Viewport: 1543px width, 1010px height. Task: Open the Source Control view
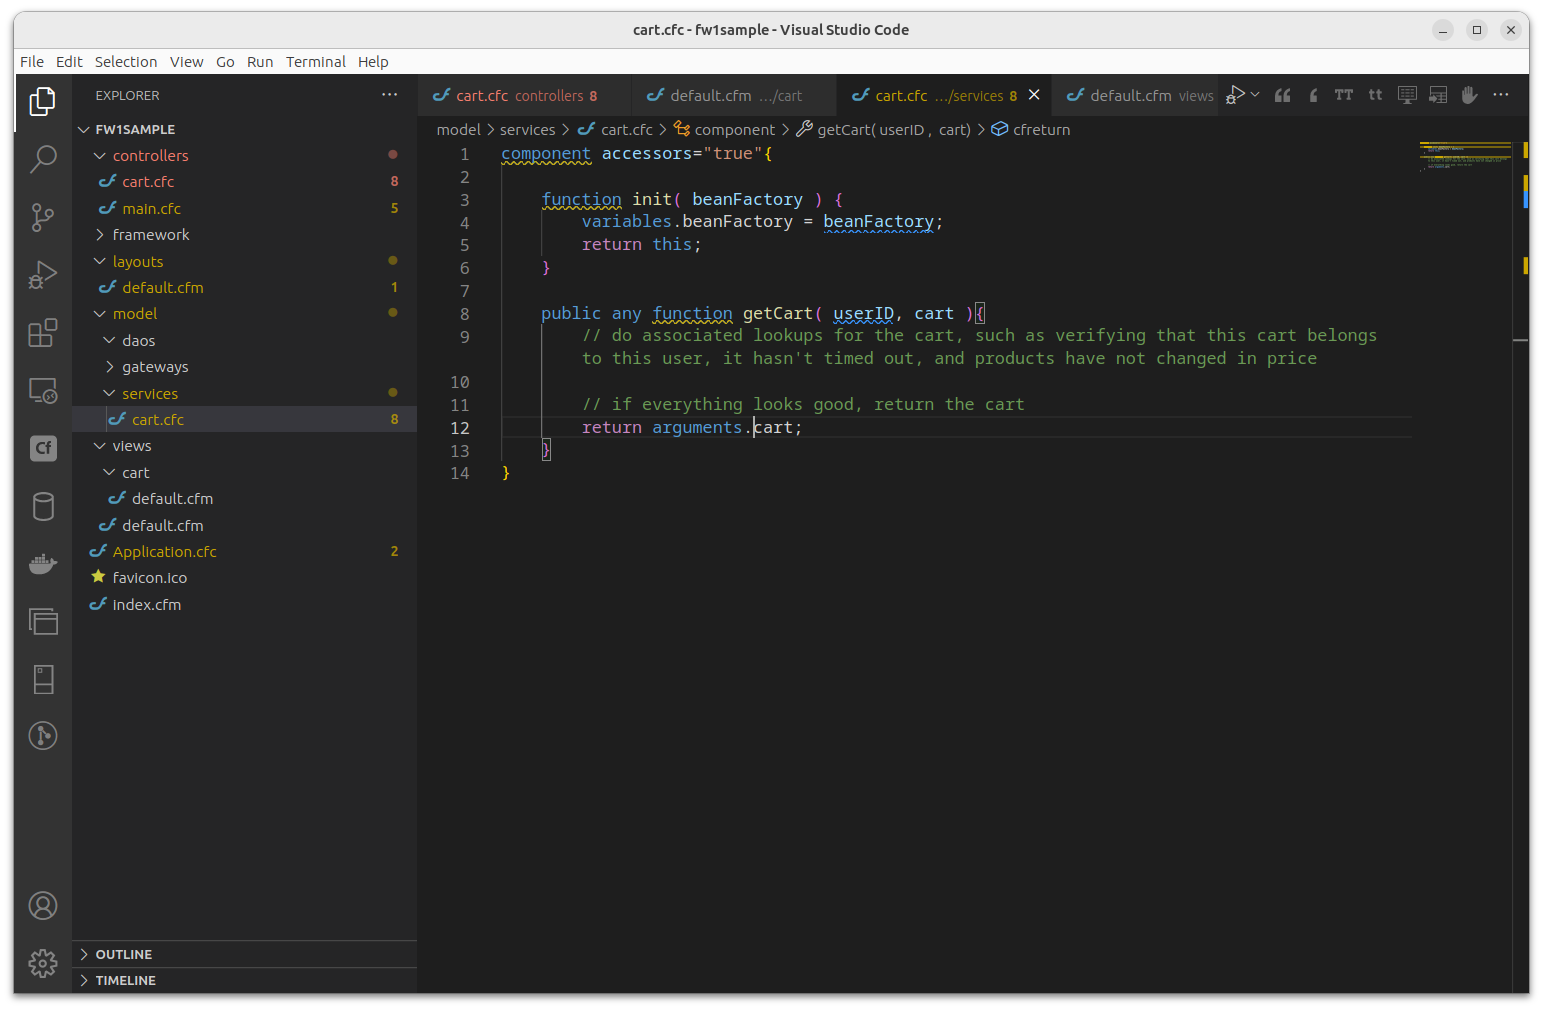[x=43, y=217]
